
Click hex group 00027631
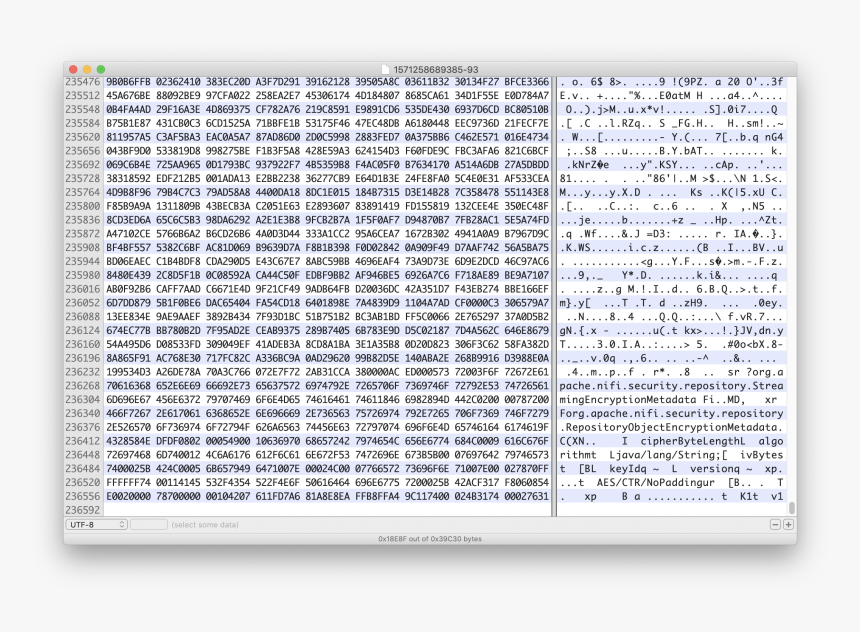coord(527,496)
